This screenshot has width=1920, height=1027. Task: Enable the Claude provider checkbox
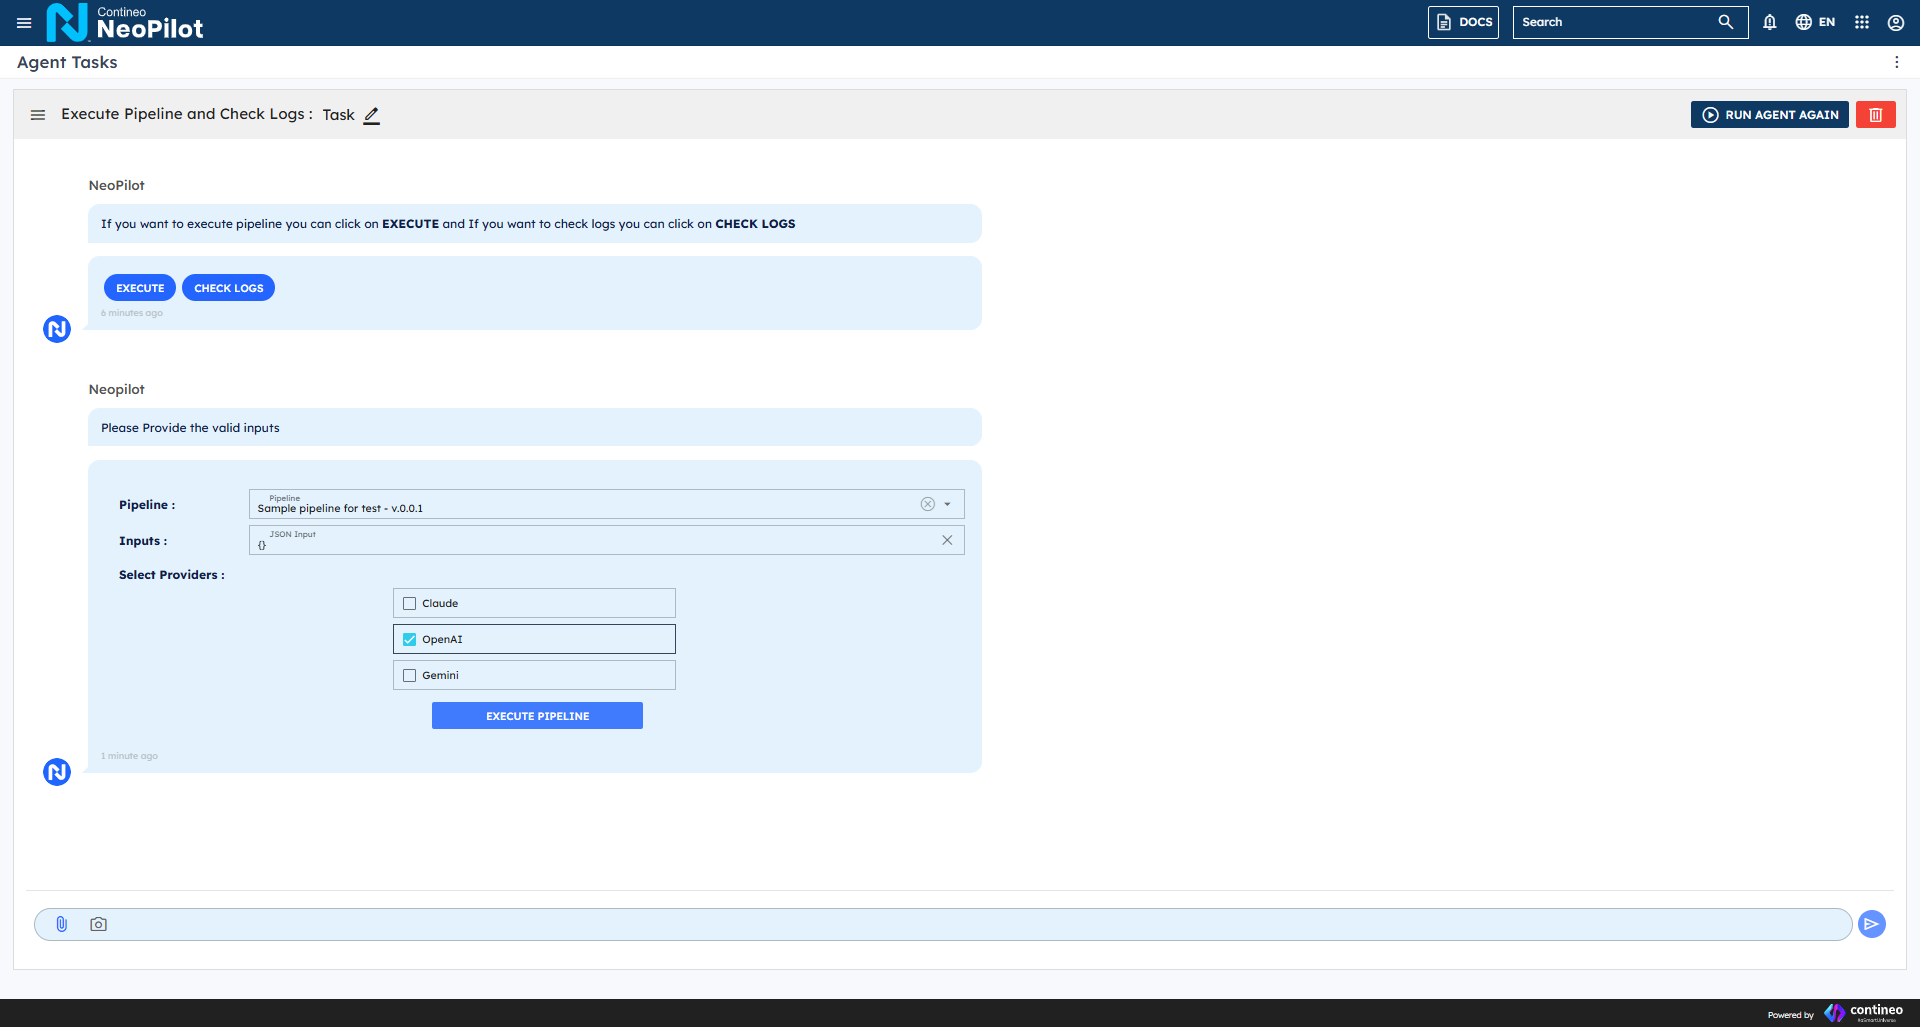[409, 603]
